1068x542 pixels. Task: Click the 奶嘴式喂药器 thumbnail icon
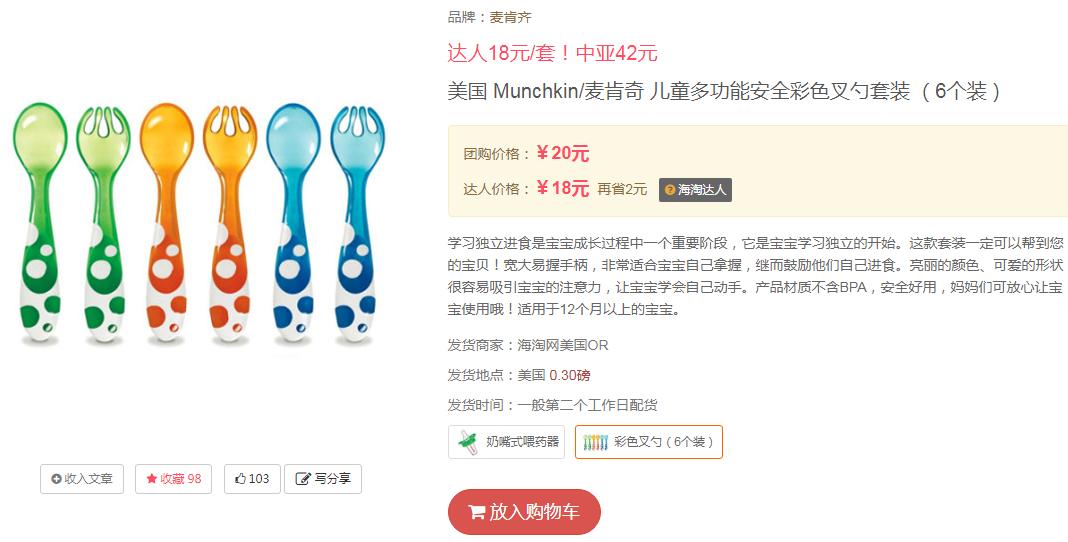click(468, 441)
